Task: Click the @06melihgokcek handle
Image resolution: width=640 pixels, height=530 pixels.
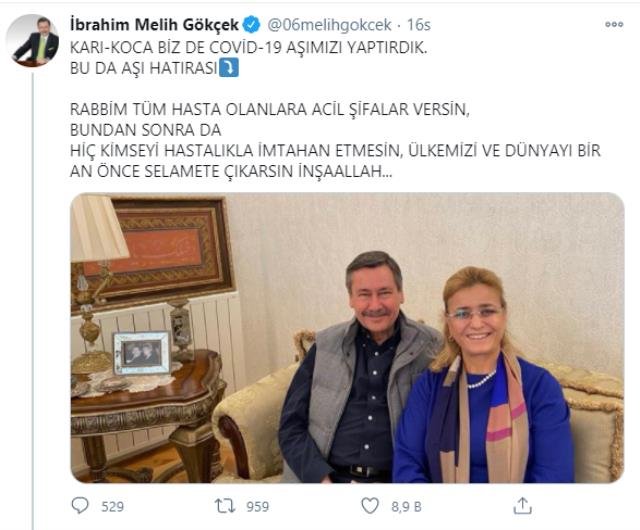Action: click(x=329, y=25)
